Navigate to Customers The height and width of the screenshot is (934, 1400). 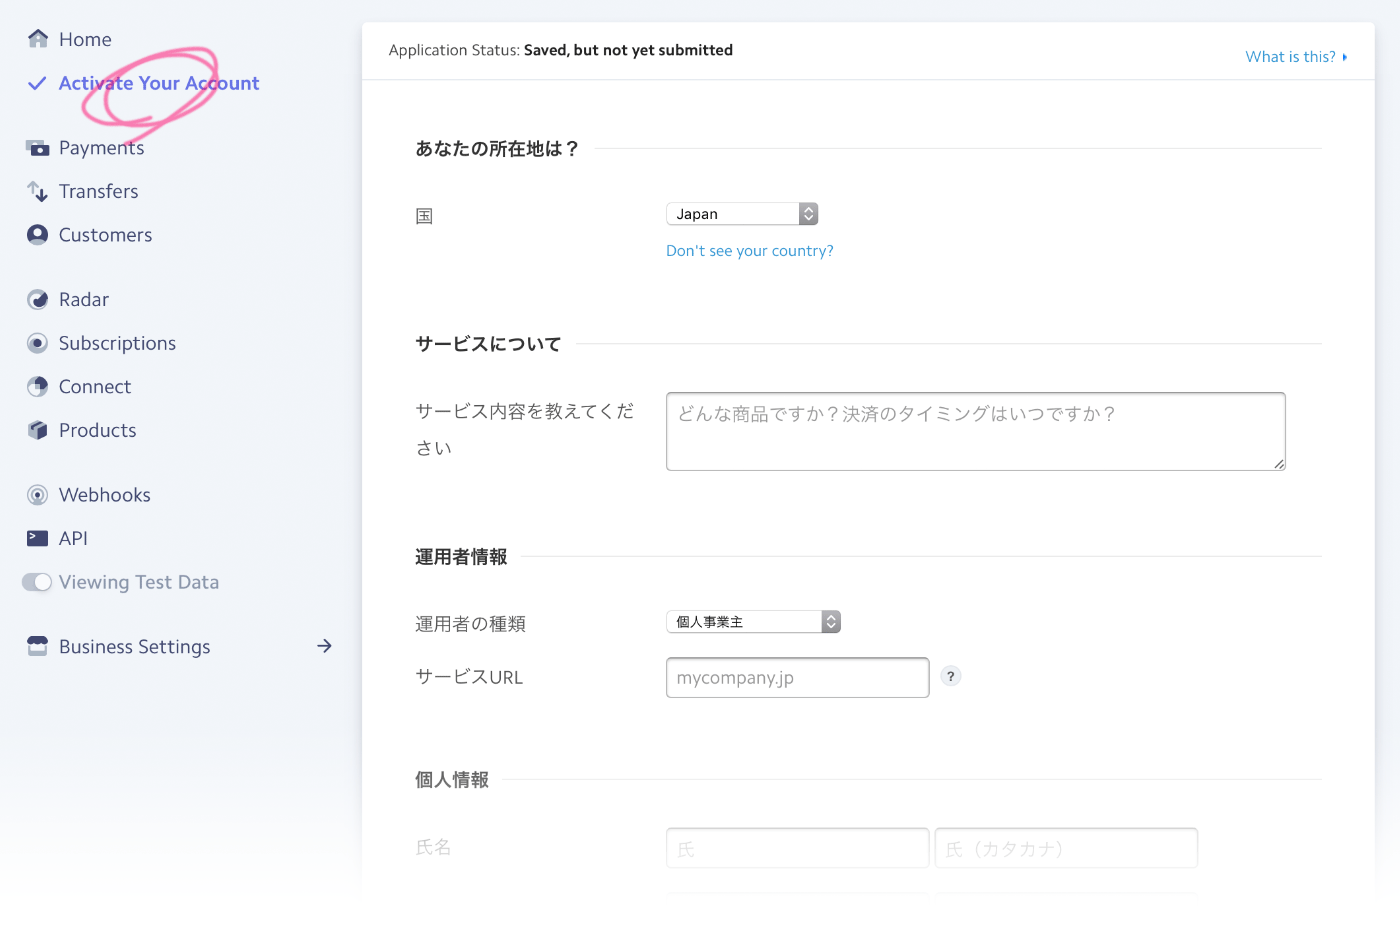(106, 235)
